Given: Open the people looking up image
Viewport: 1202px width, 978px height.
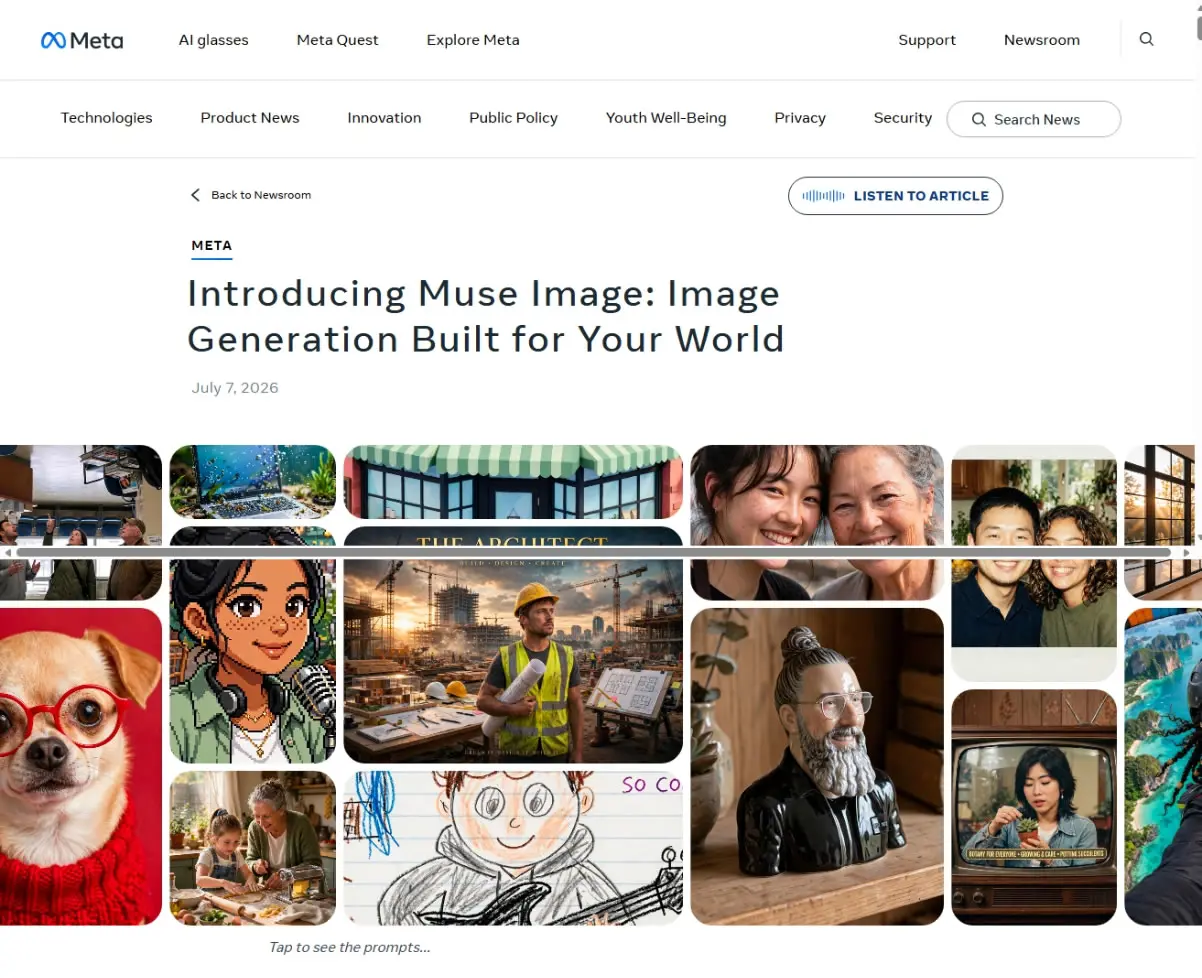Looking at the screenshot, I should pos(80,522).
